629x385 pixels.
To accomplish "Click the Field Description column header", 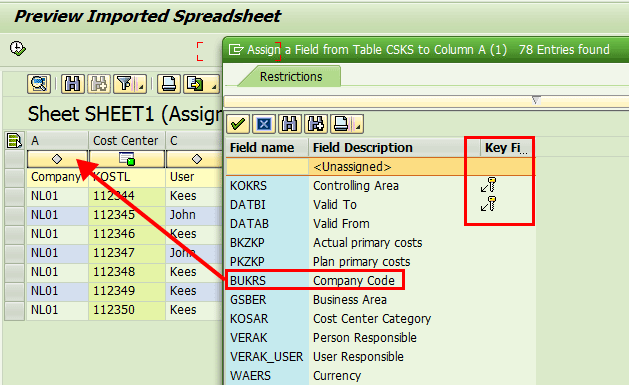I will 394,148.
